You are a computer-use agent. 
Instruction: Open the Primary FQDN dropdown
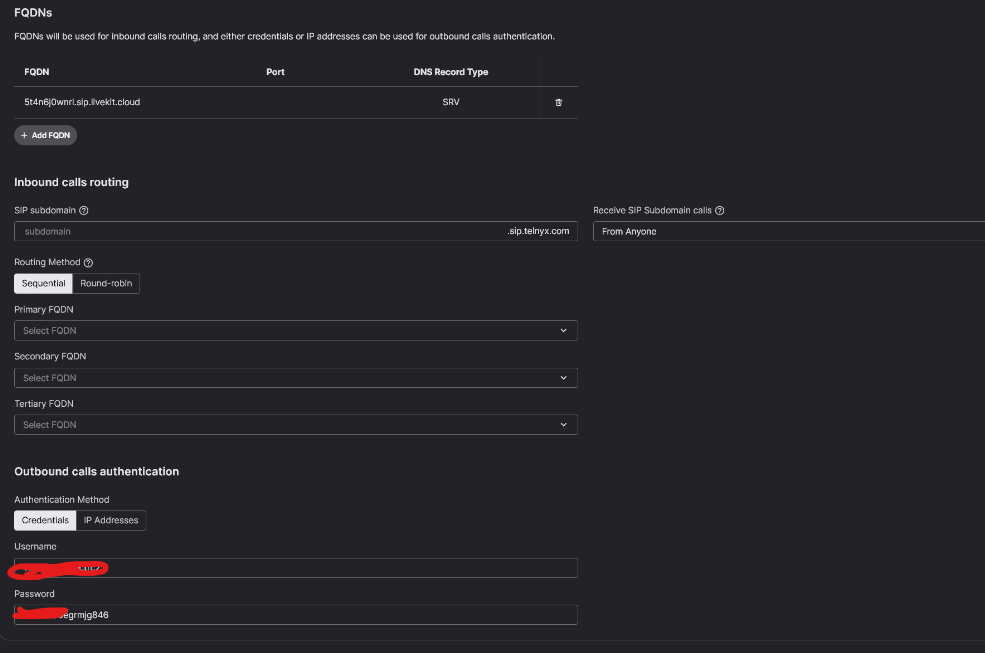(x=295, y=331)
